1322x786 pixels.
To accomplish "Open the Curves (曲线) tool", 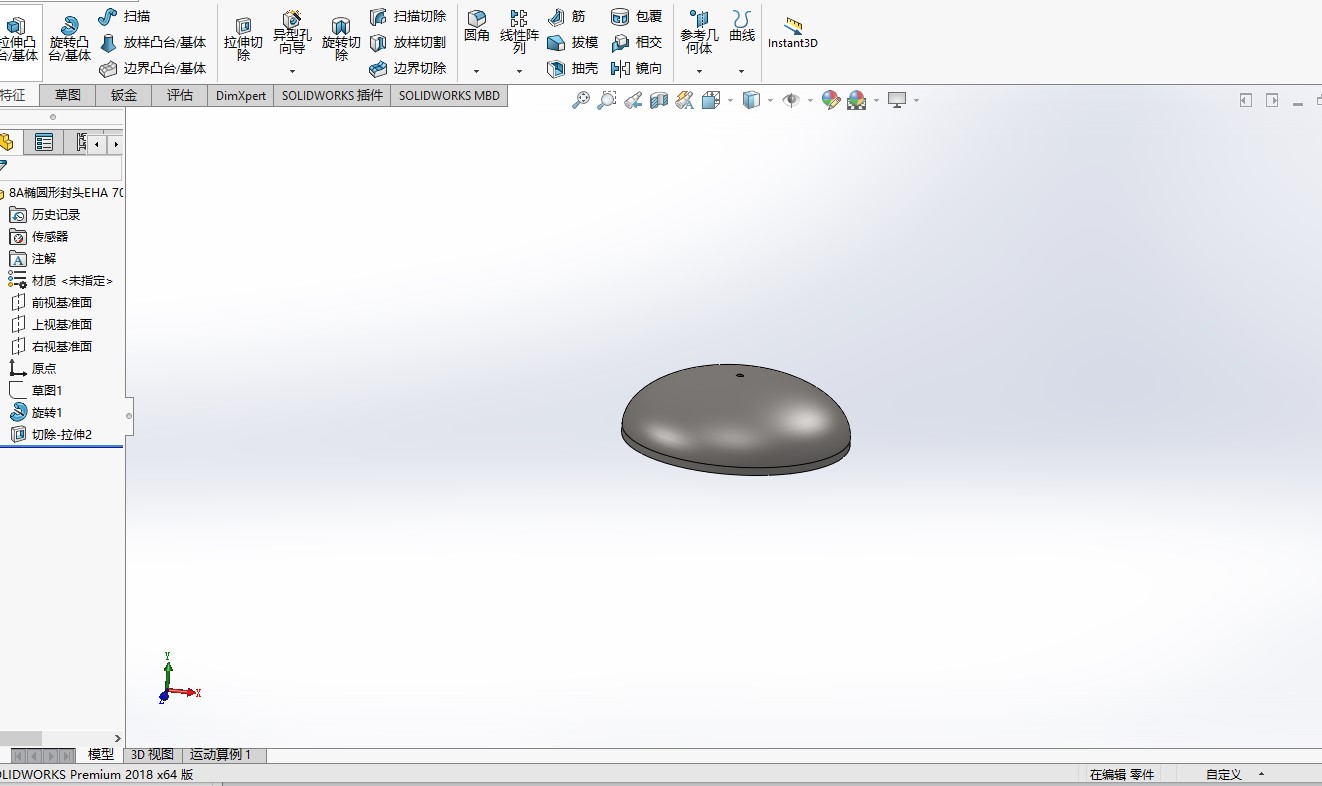I will coord(742,28).
